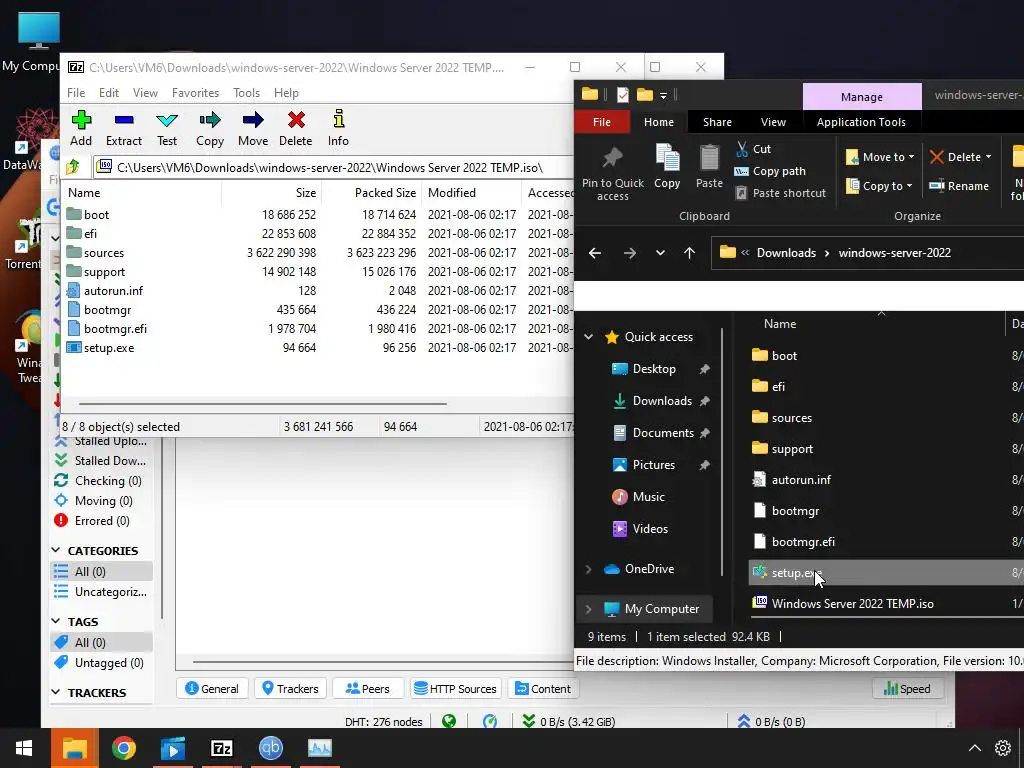Click the Test icon in 7-Zip
1024x768 pixels.
[167, 120]
